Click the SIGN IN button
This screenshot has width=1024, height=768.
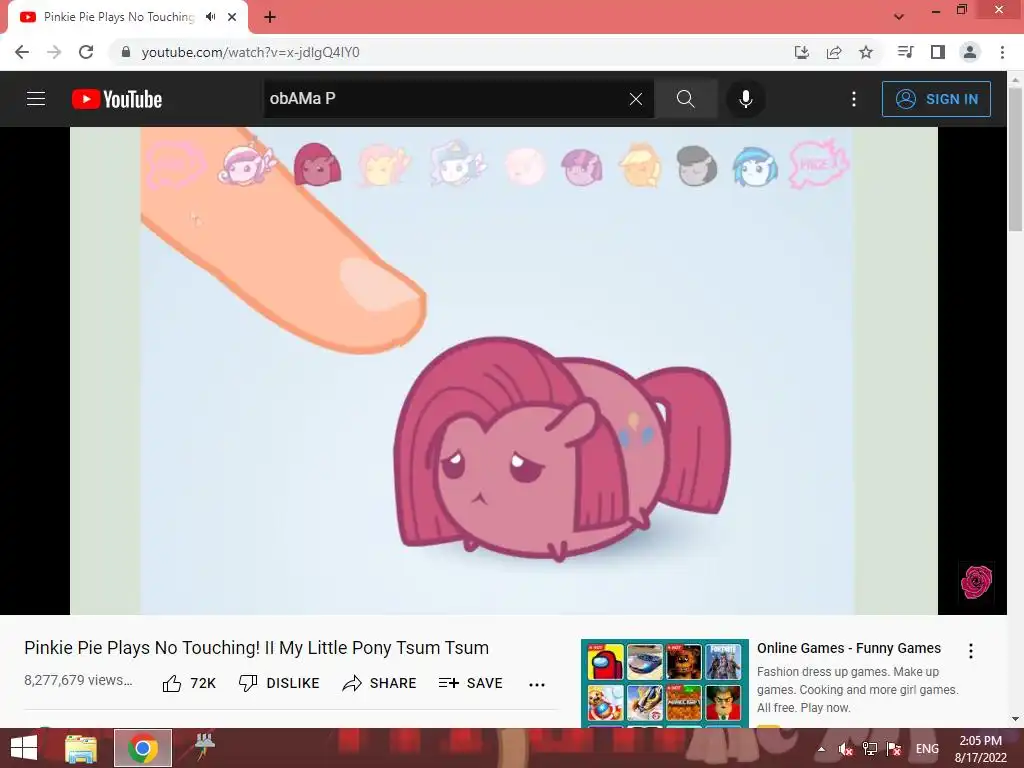tap(936, 99)
